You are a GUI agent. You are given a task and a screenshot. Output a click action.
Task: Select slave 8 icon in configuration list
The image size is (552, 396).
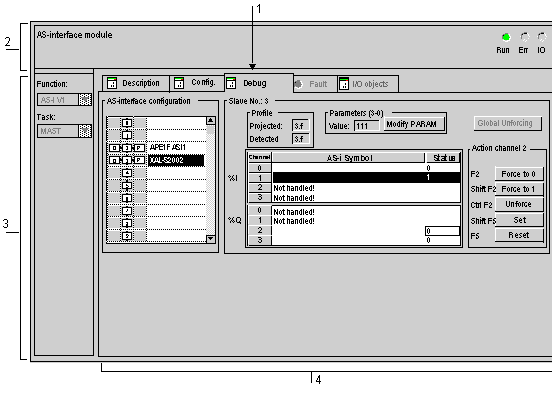(x=127, y=223)
